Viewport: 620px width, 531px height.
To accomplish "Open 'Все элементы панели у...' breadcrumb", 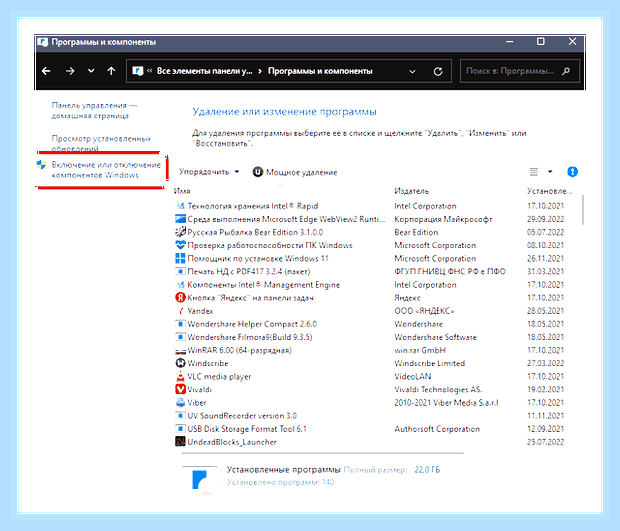I will click(204, 71).
